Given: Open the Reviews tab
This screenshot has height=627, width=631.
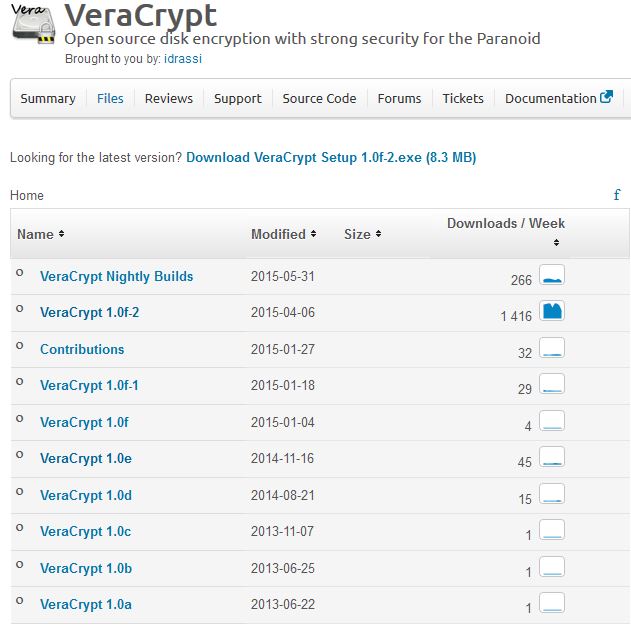Looking at the screenshot, I should [x=168, y=98].
